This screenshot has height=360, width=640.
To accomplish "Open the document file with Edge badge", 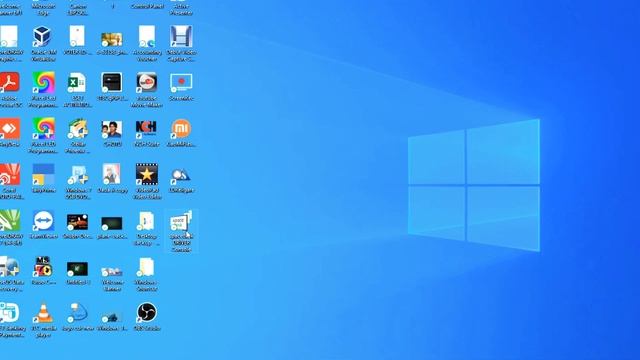I will (x=147, y=36).
